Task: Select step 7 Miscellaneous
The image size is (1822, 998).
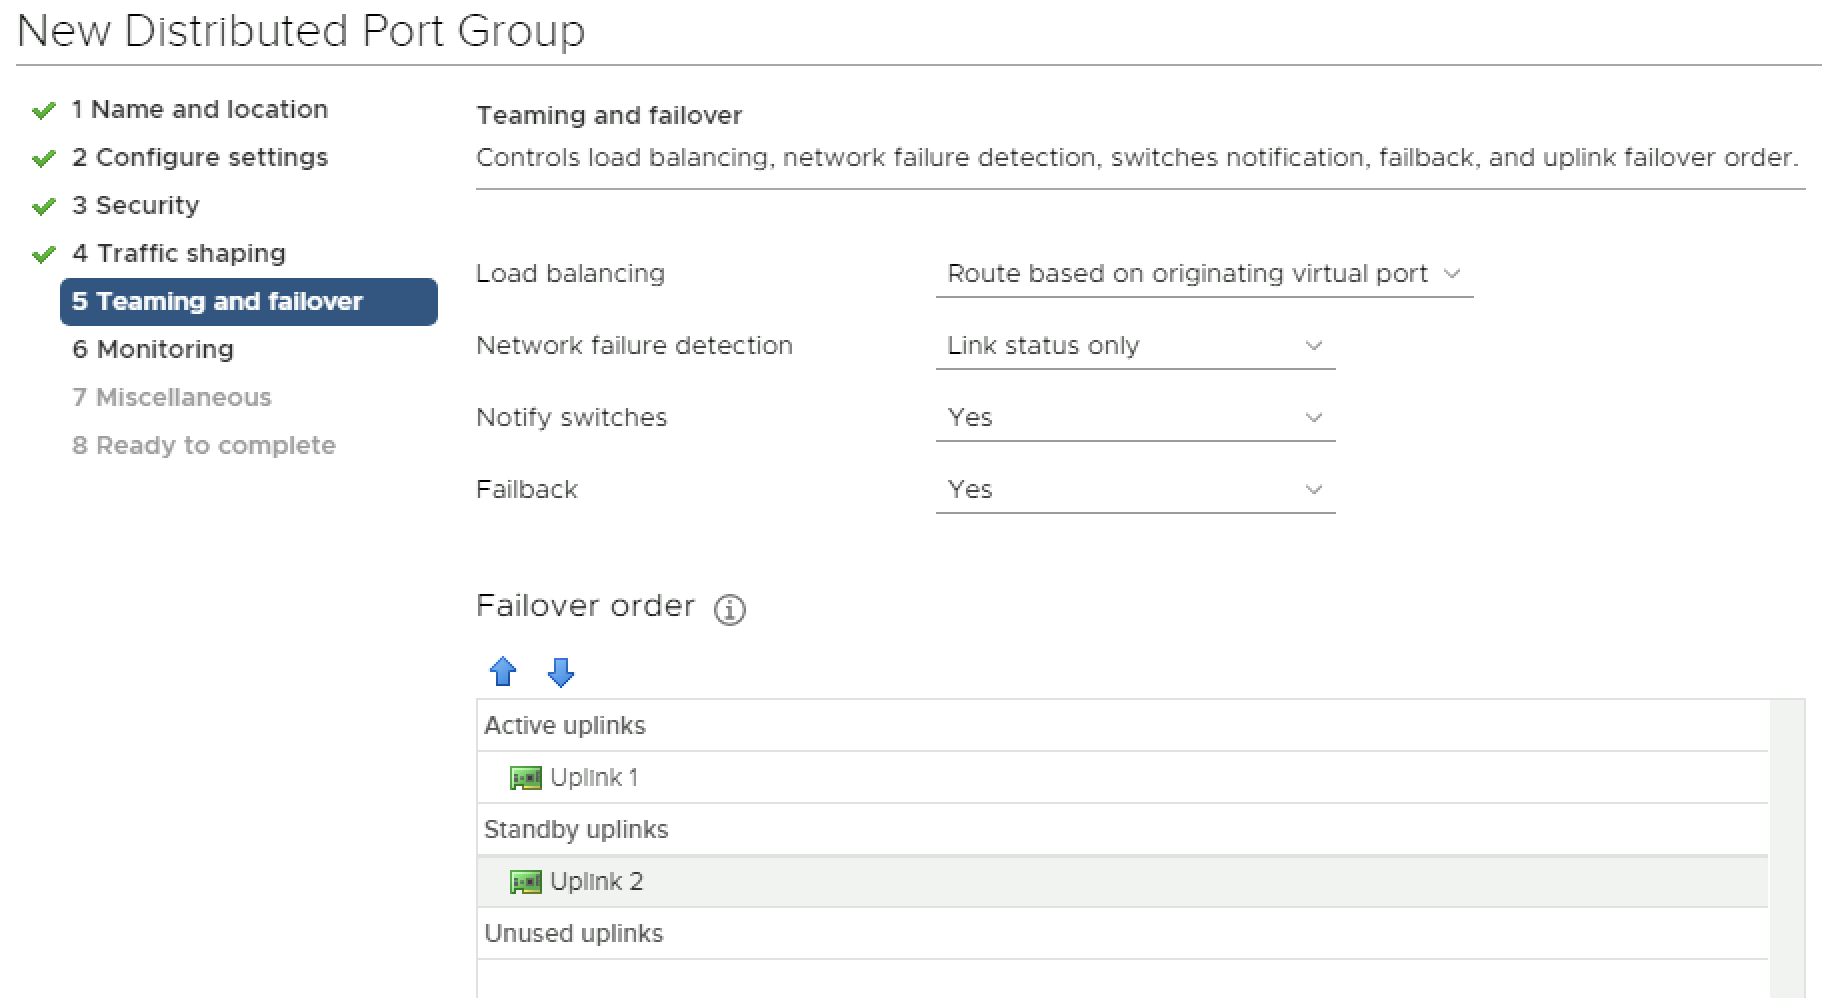Action: 171,398
